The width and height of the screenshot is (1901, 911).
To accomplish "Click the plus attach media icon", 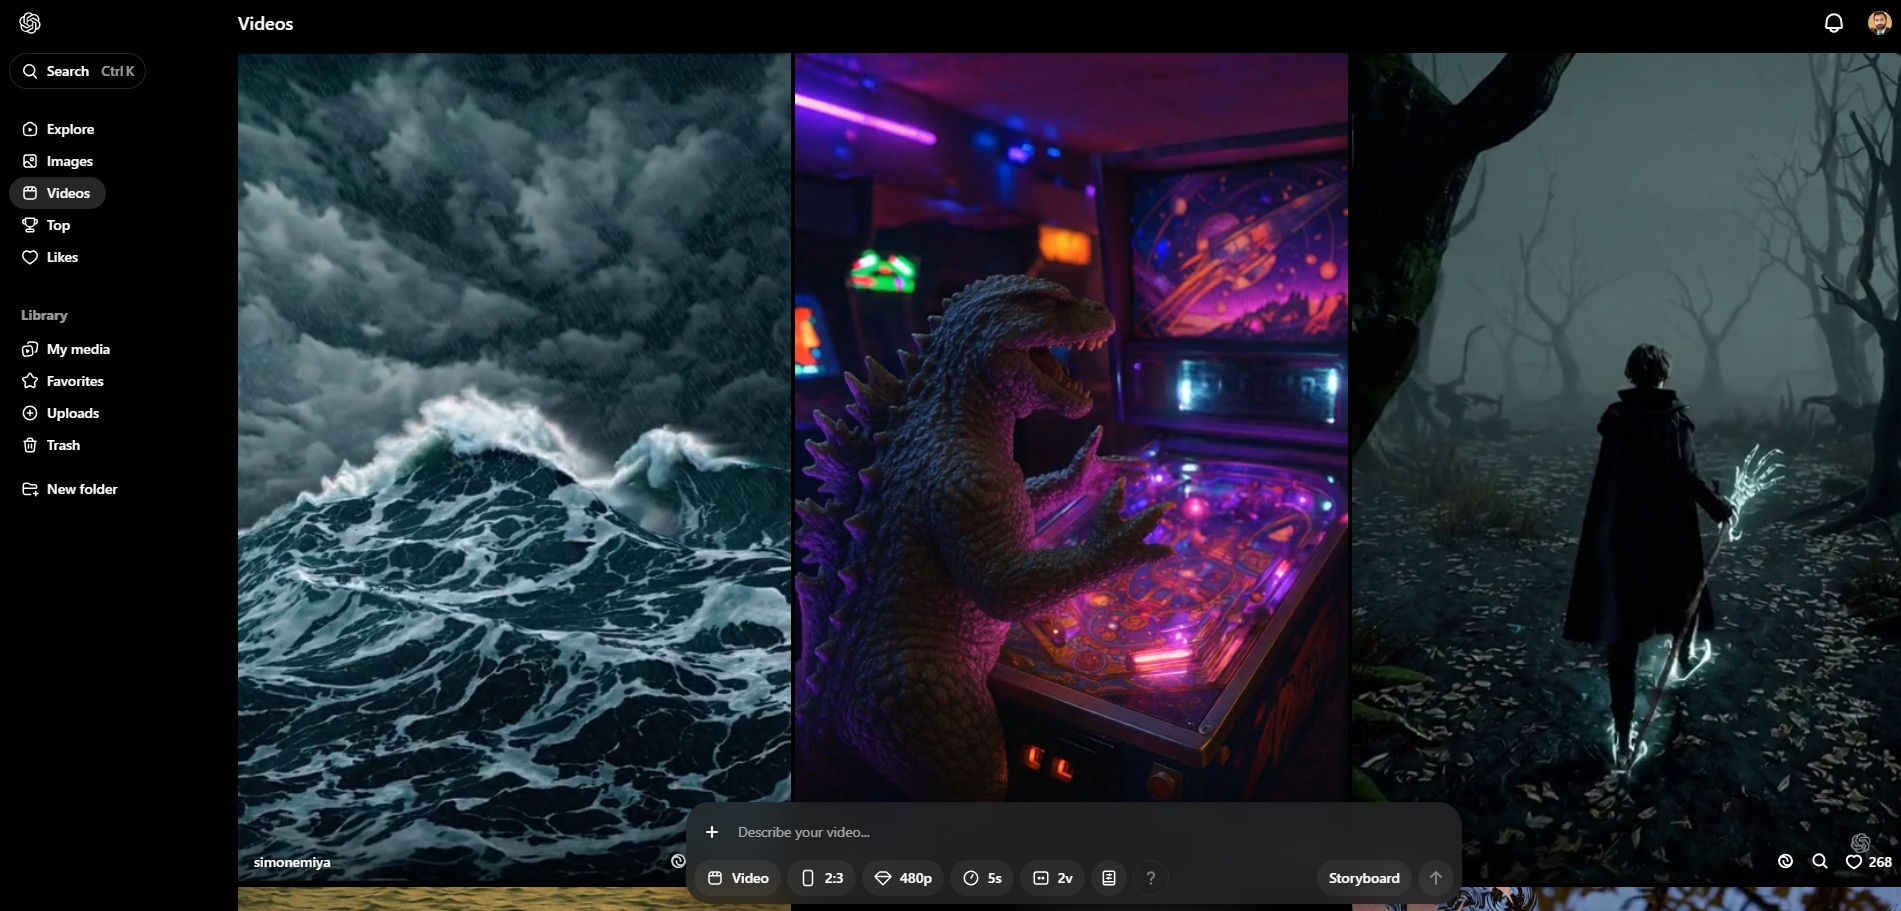I will [712, 832].
